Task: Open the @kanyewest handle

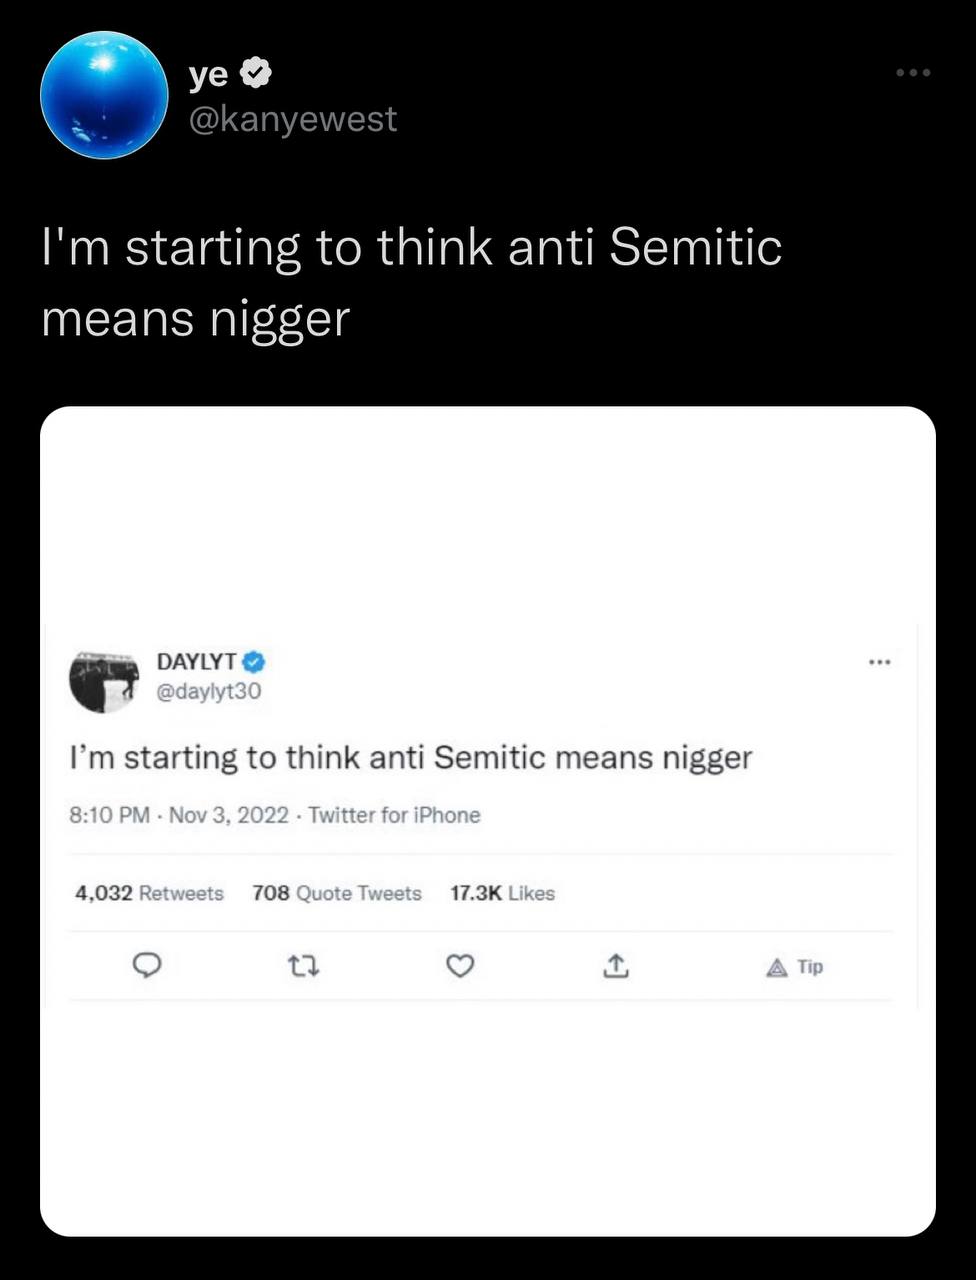Action: point(293,119)
